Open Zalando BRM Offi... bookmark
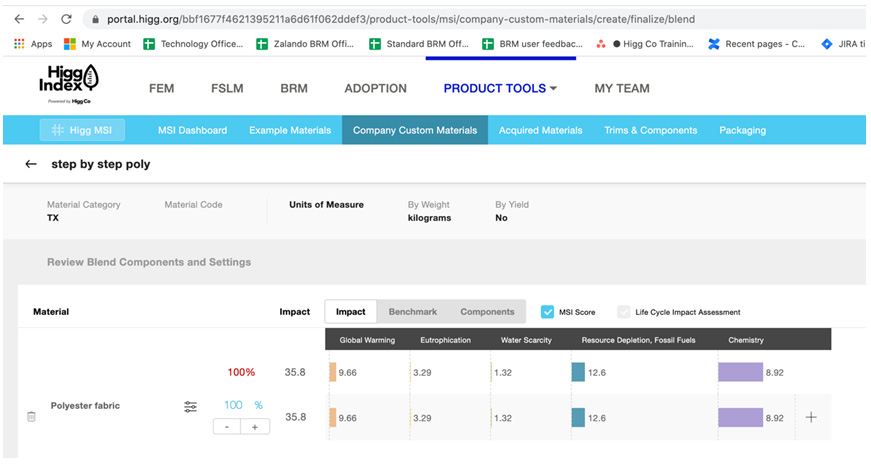 tap(305, 44)
